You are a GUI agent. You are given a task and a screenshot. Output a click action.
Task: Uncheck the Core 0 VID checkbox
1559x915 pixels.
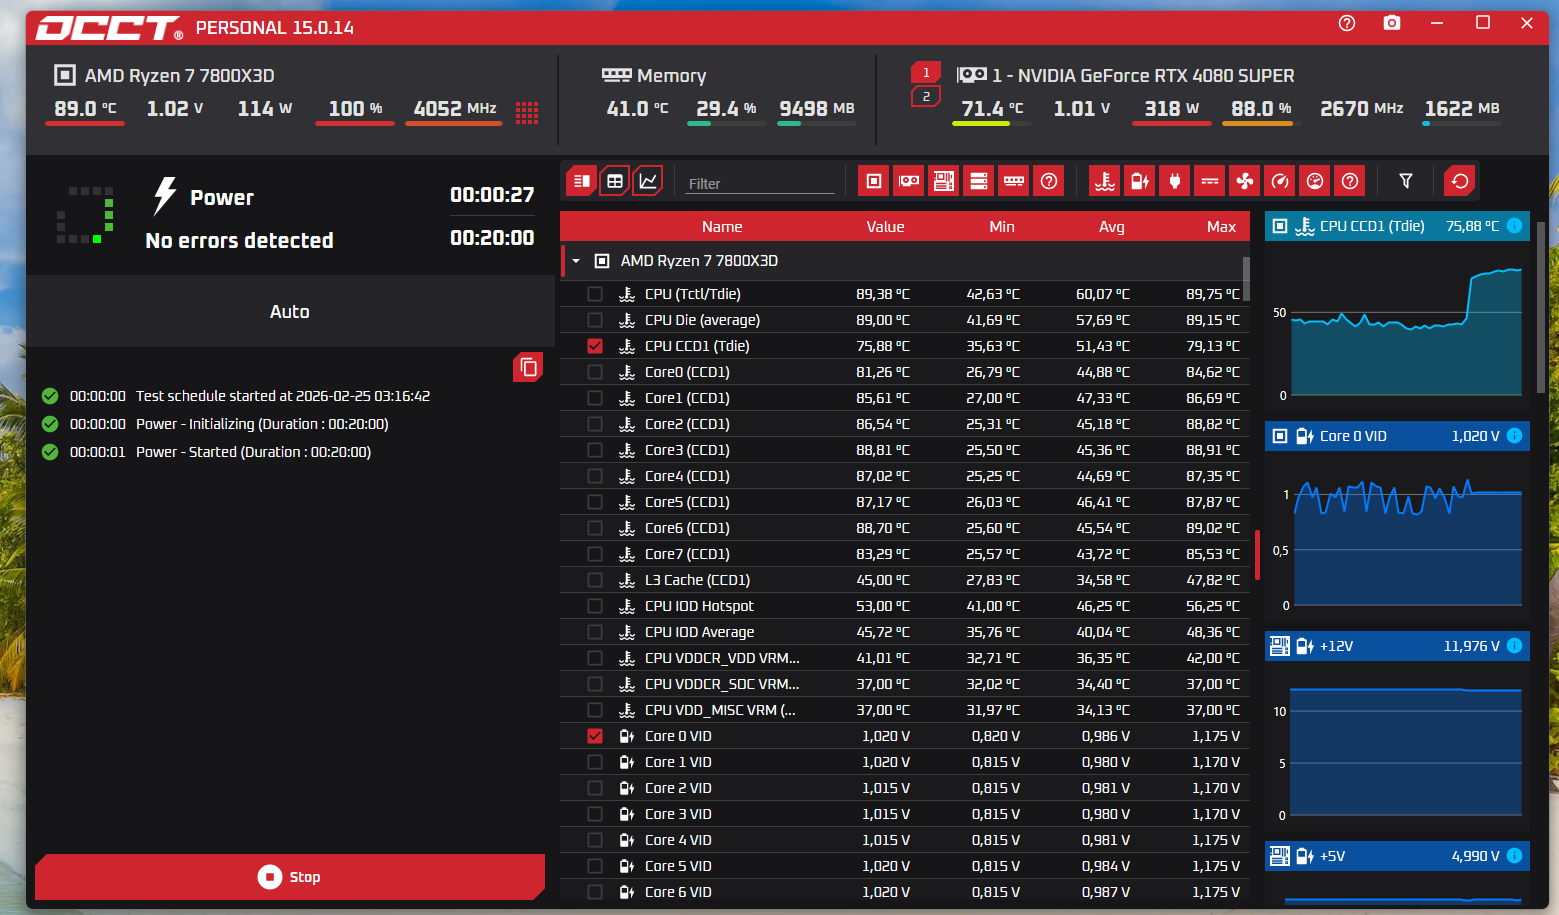[595, 736]
